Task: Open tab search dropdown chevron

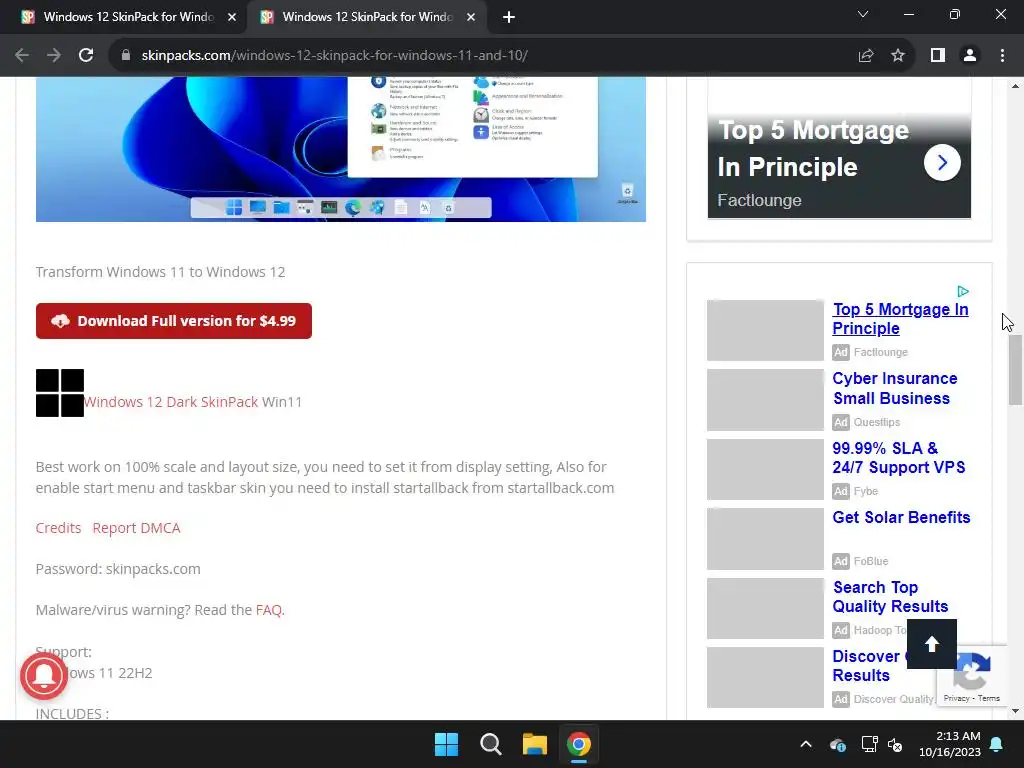Action: click(863, 14)
